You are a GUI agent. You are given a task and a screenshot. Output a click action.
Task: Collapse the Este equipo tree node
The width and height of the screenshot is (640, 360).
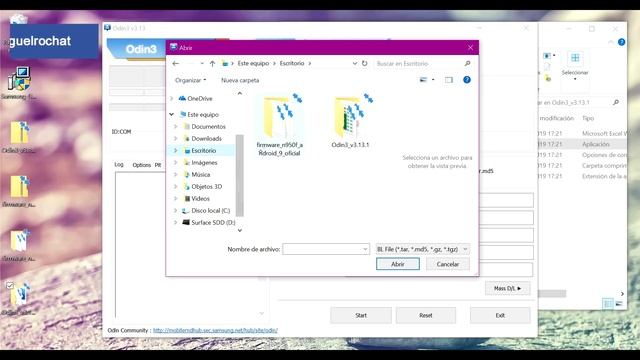[171, 115]
